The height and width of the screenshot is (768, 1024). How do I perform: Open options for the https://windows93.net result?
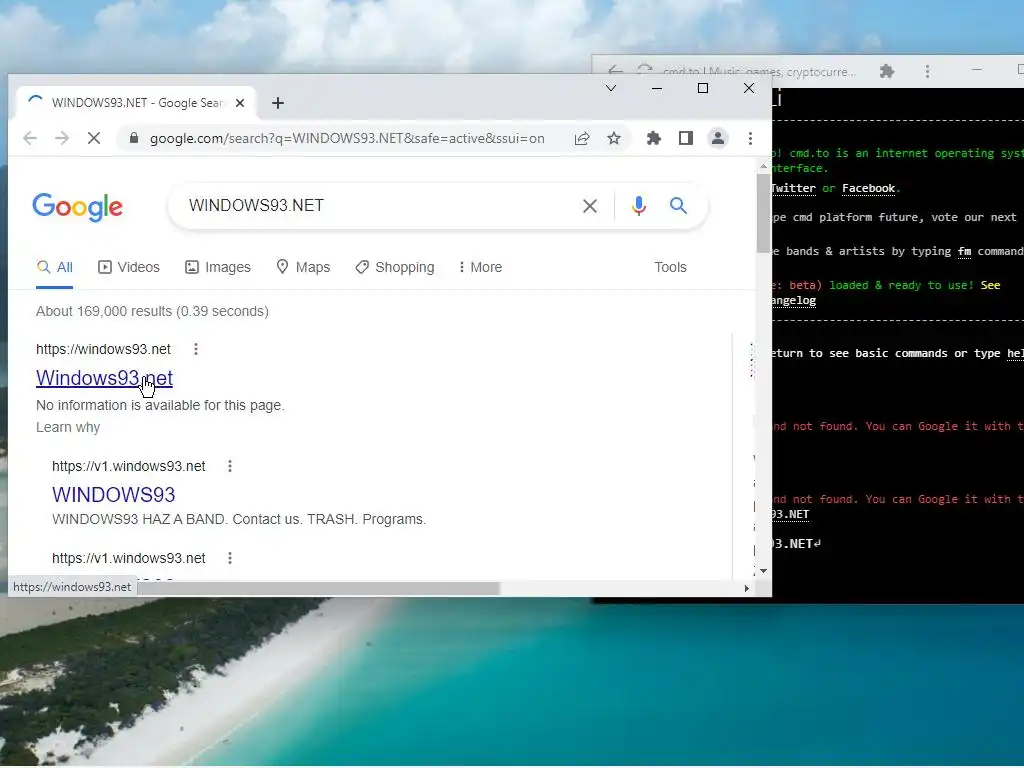(196, 349)
